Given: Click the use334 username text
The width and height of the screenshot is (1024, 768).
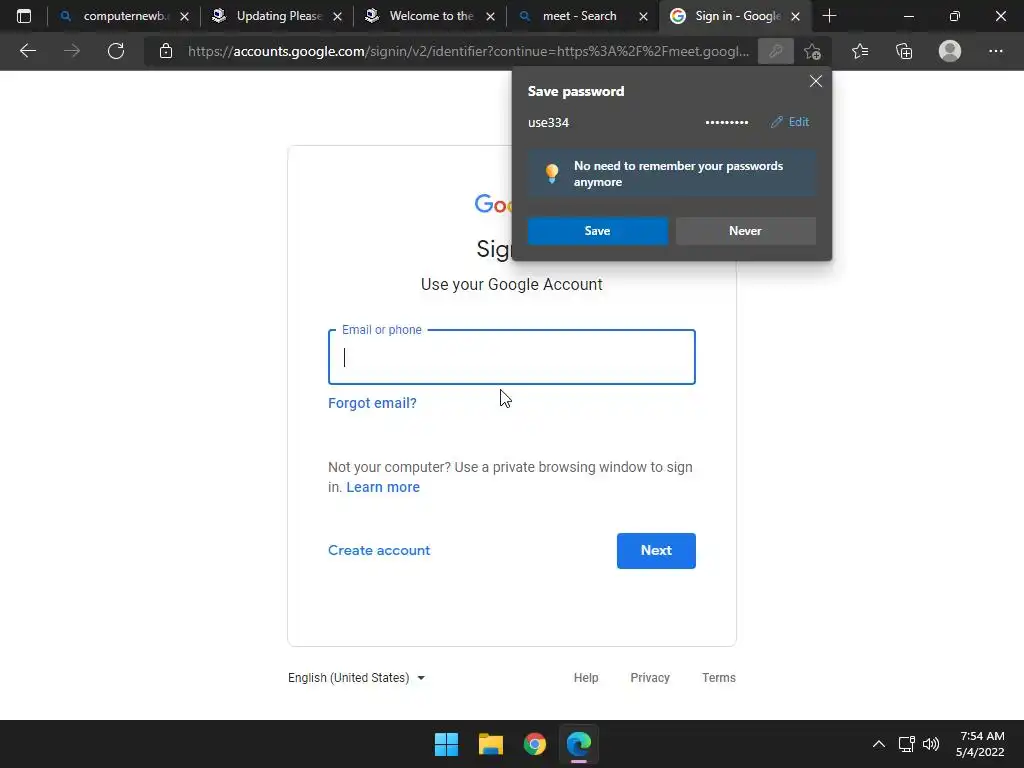Looking at the screenshot, I should pyautogui.click(x=549, y=123).
